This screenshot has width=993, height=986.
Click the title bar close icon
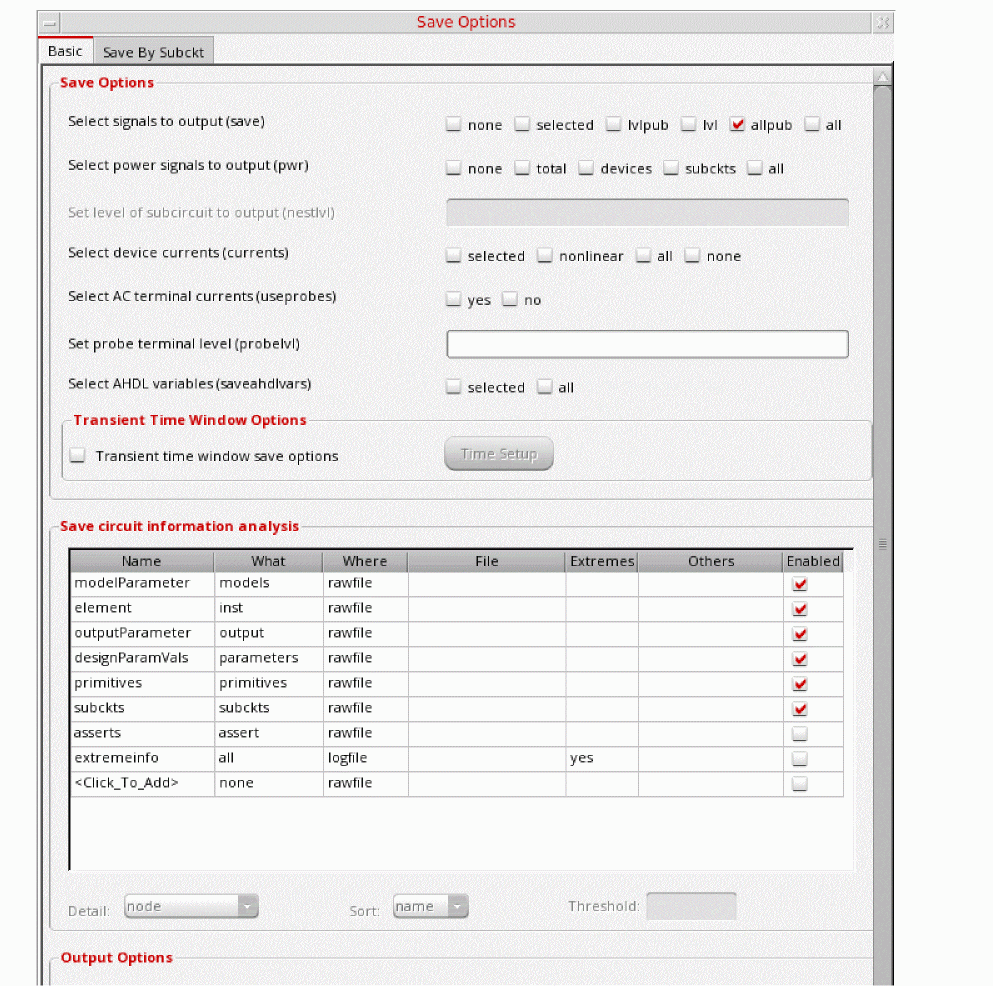pos(882,22)
